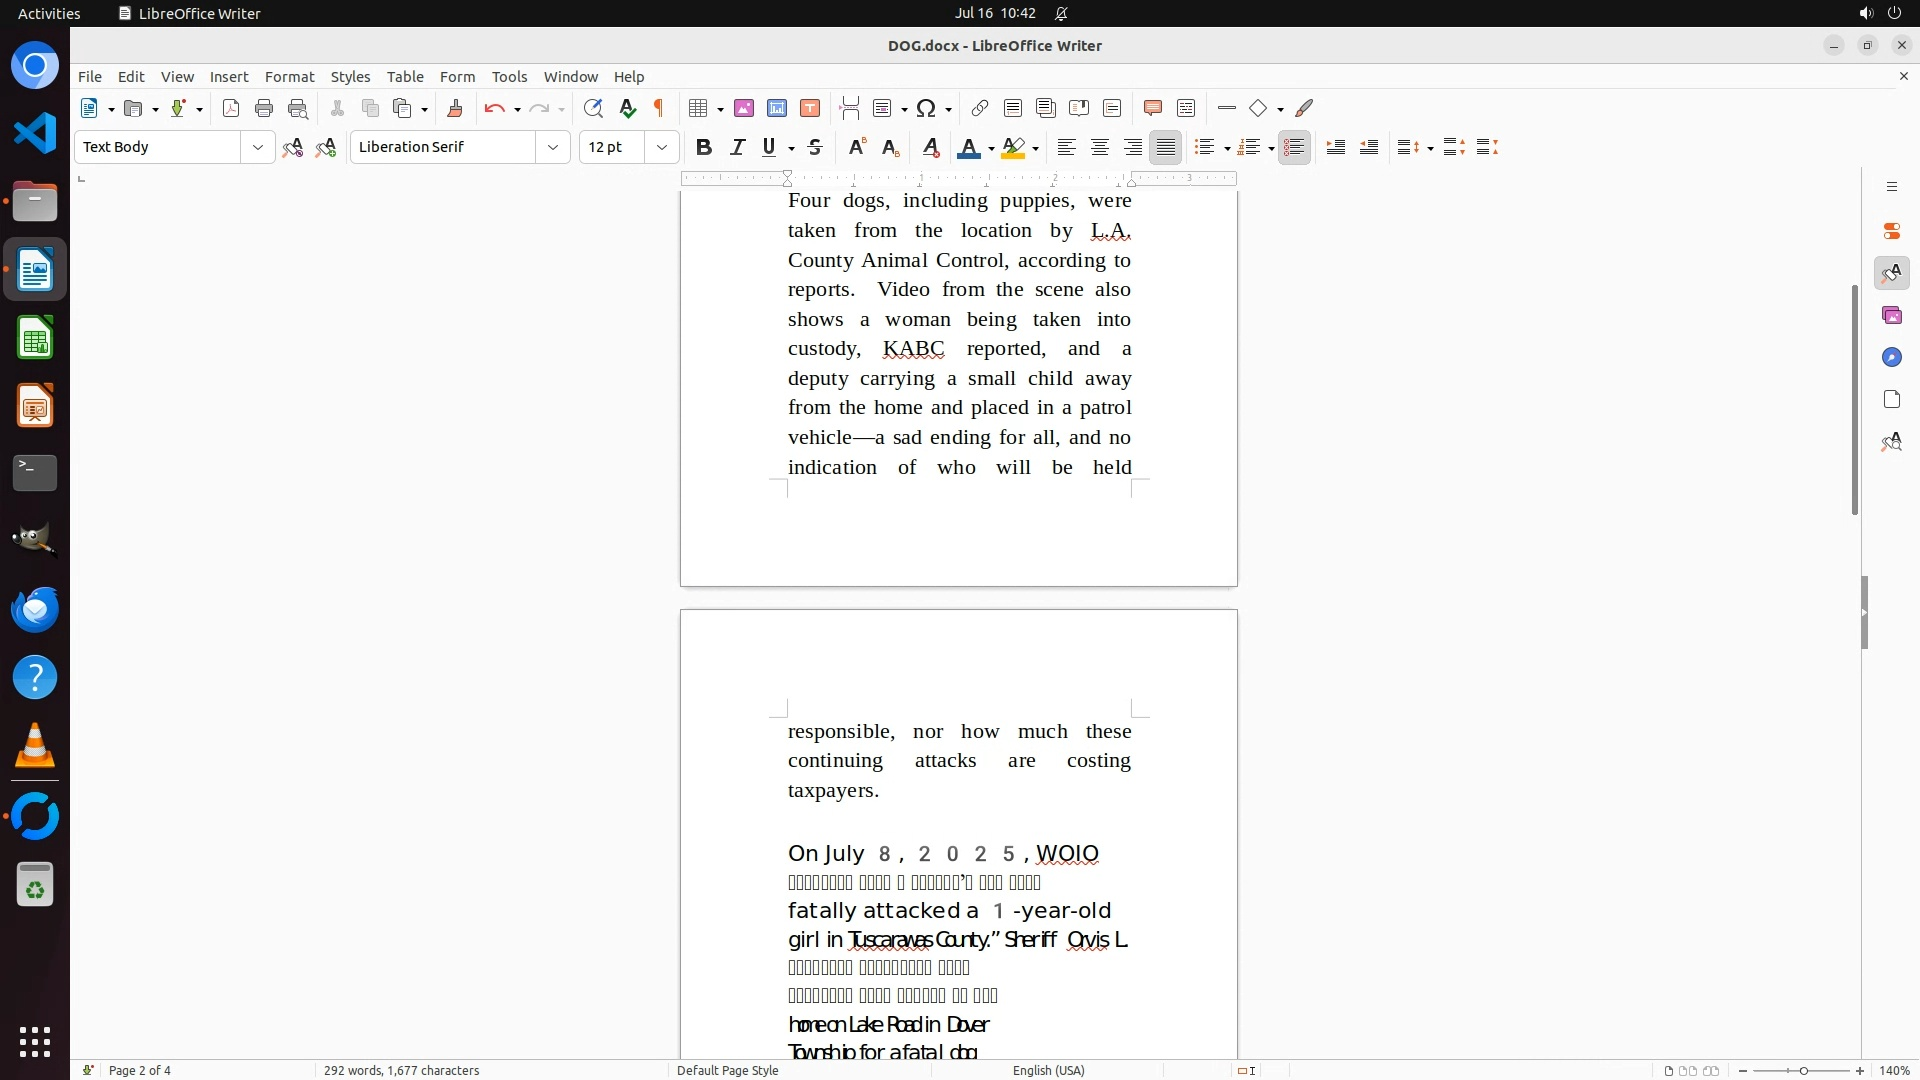Click English (USA) language in status bar
The height and width of the screenshot is (1080, 1920).
1048,1071
